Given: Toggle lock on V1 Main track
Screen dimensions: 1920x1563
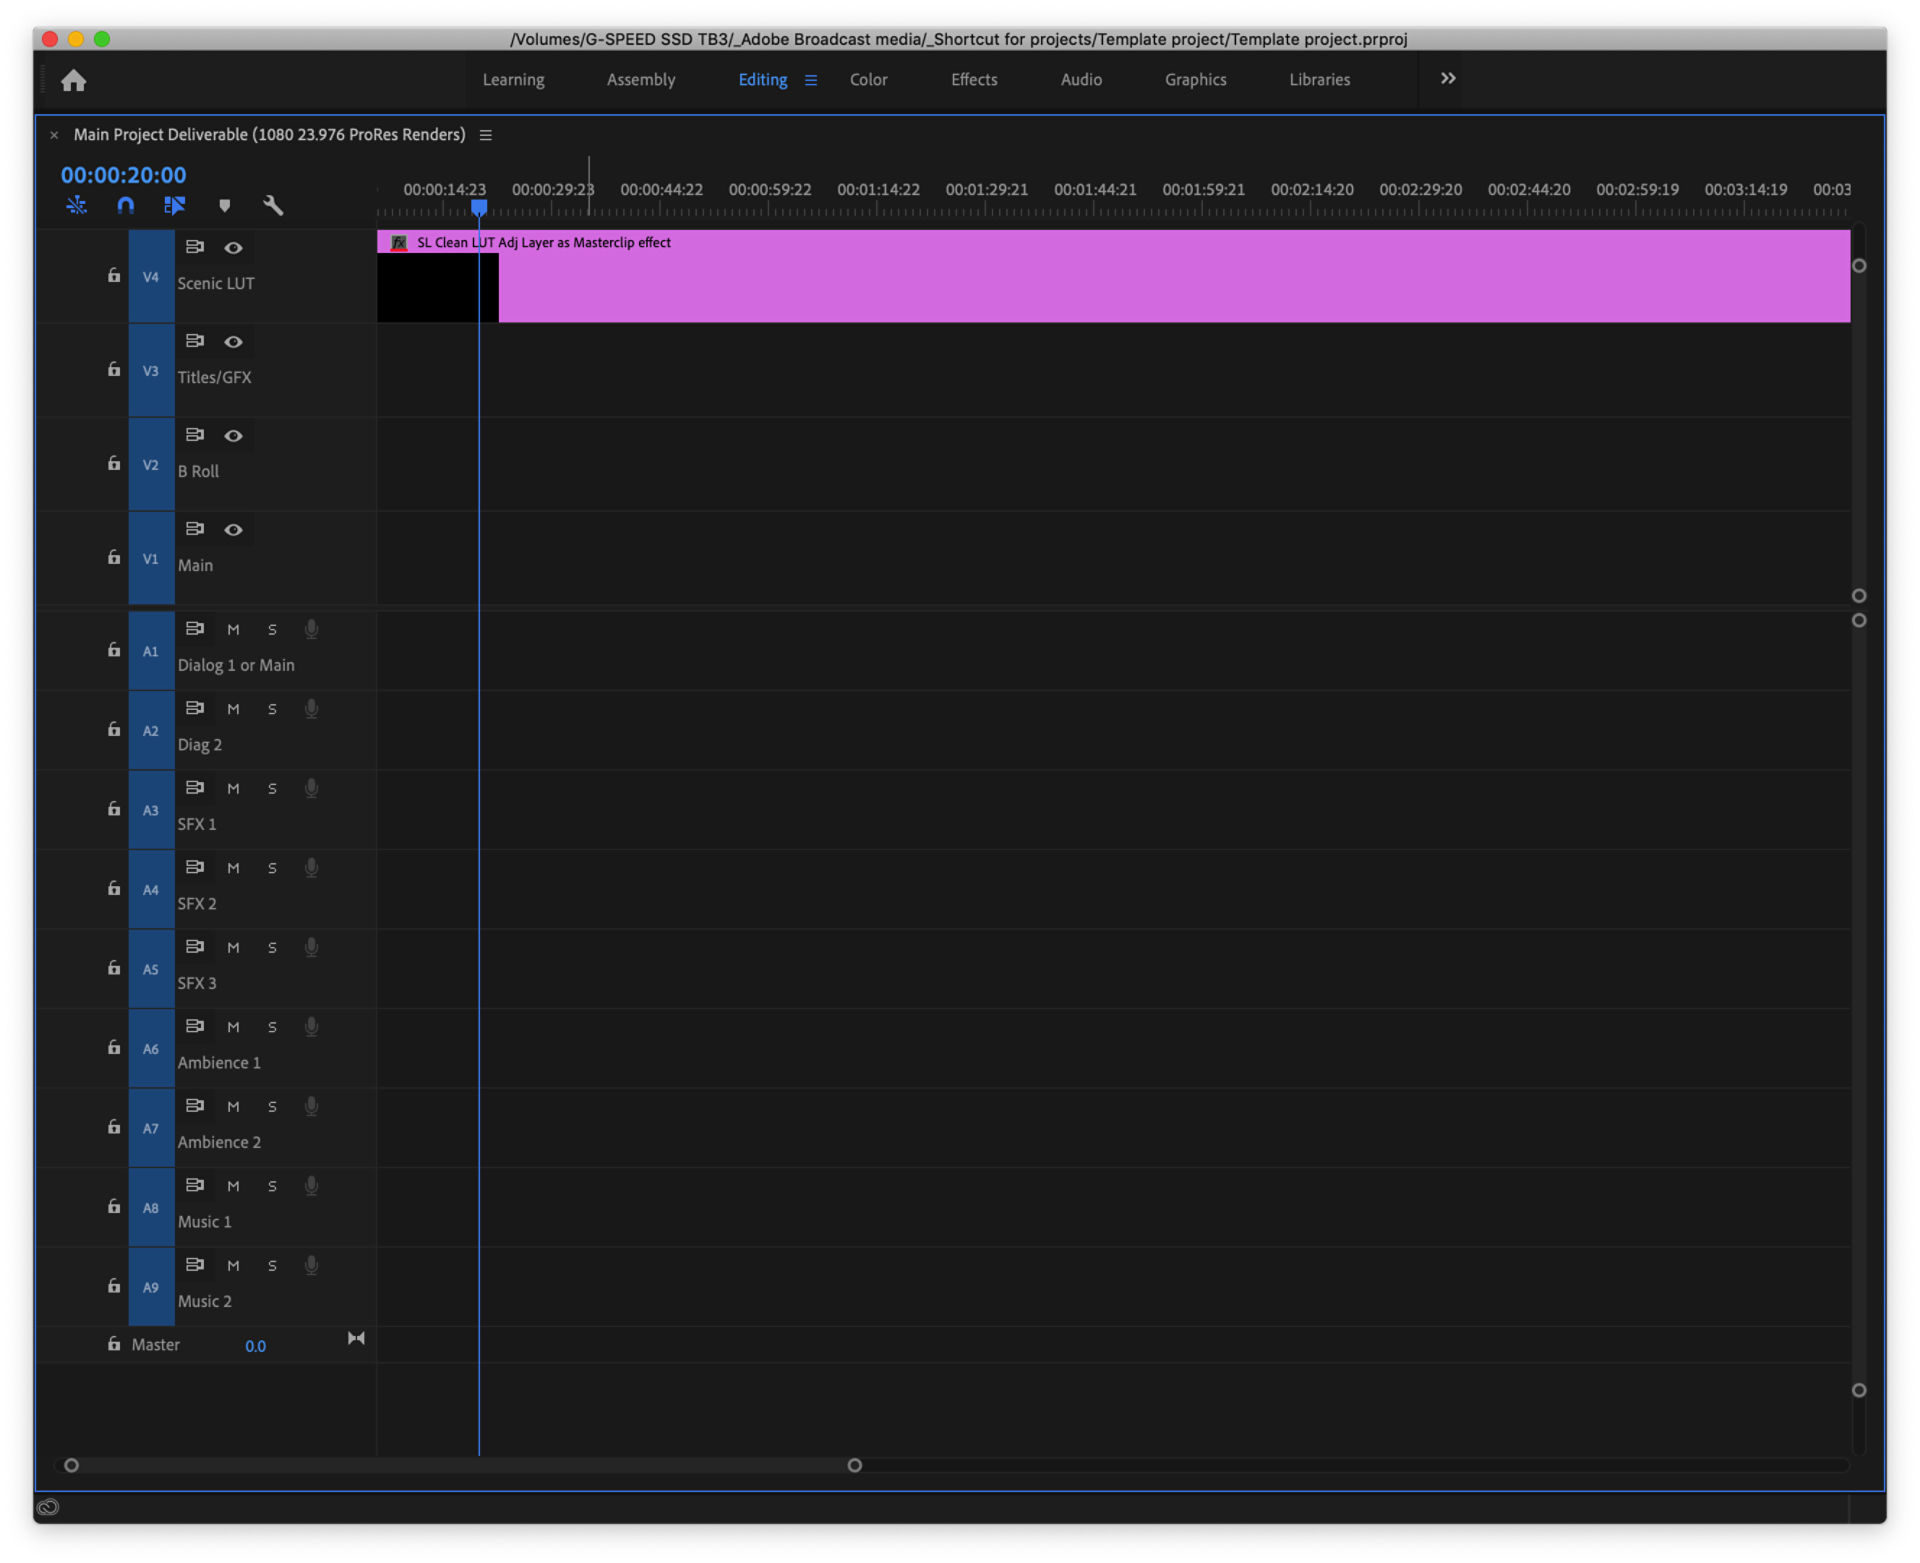Looking at the screenshot, I should click(114, 558).
